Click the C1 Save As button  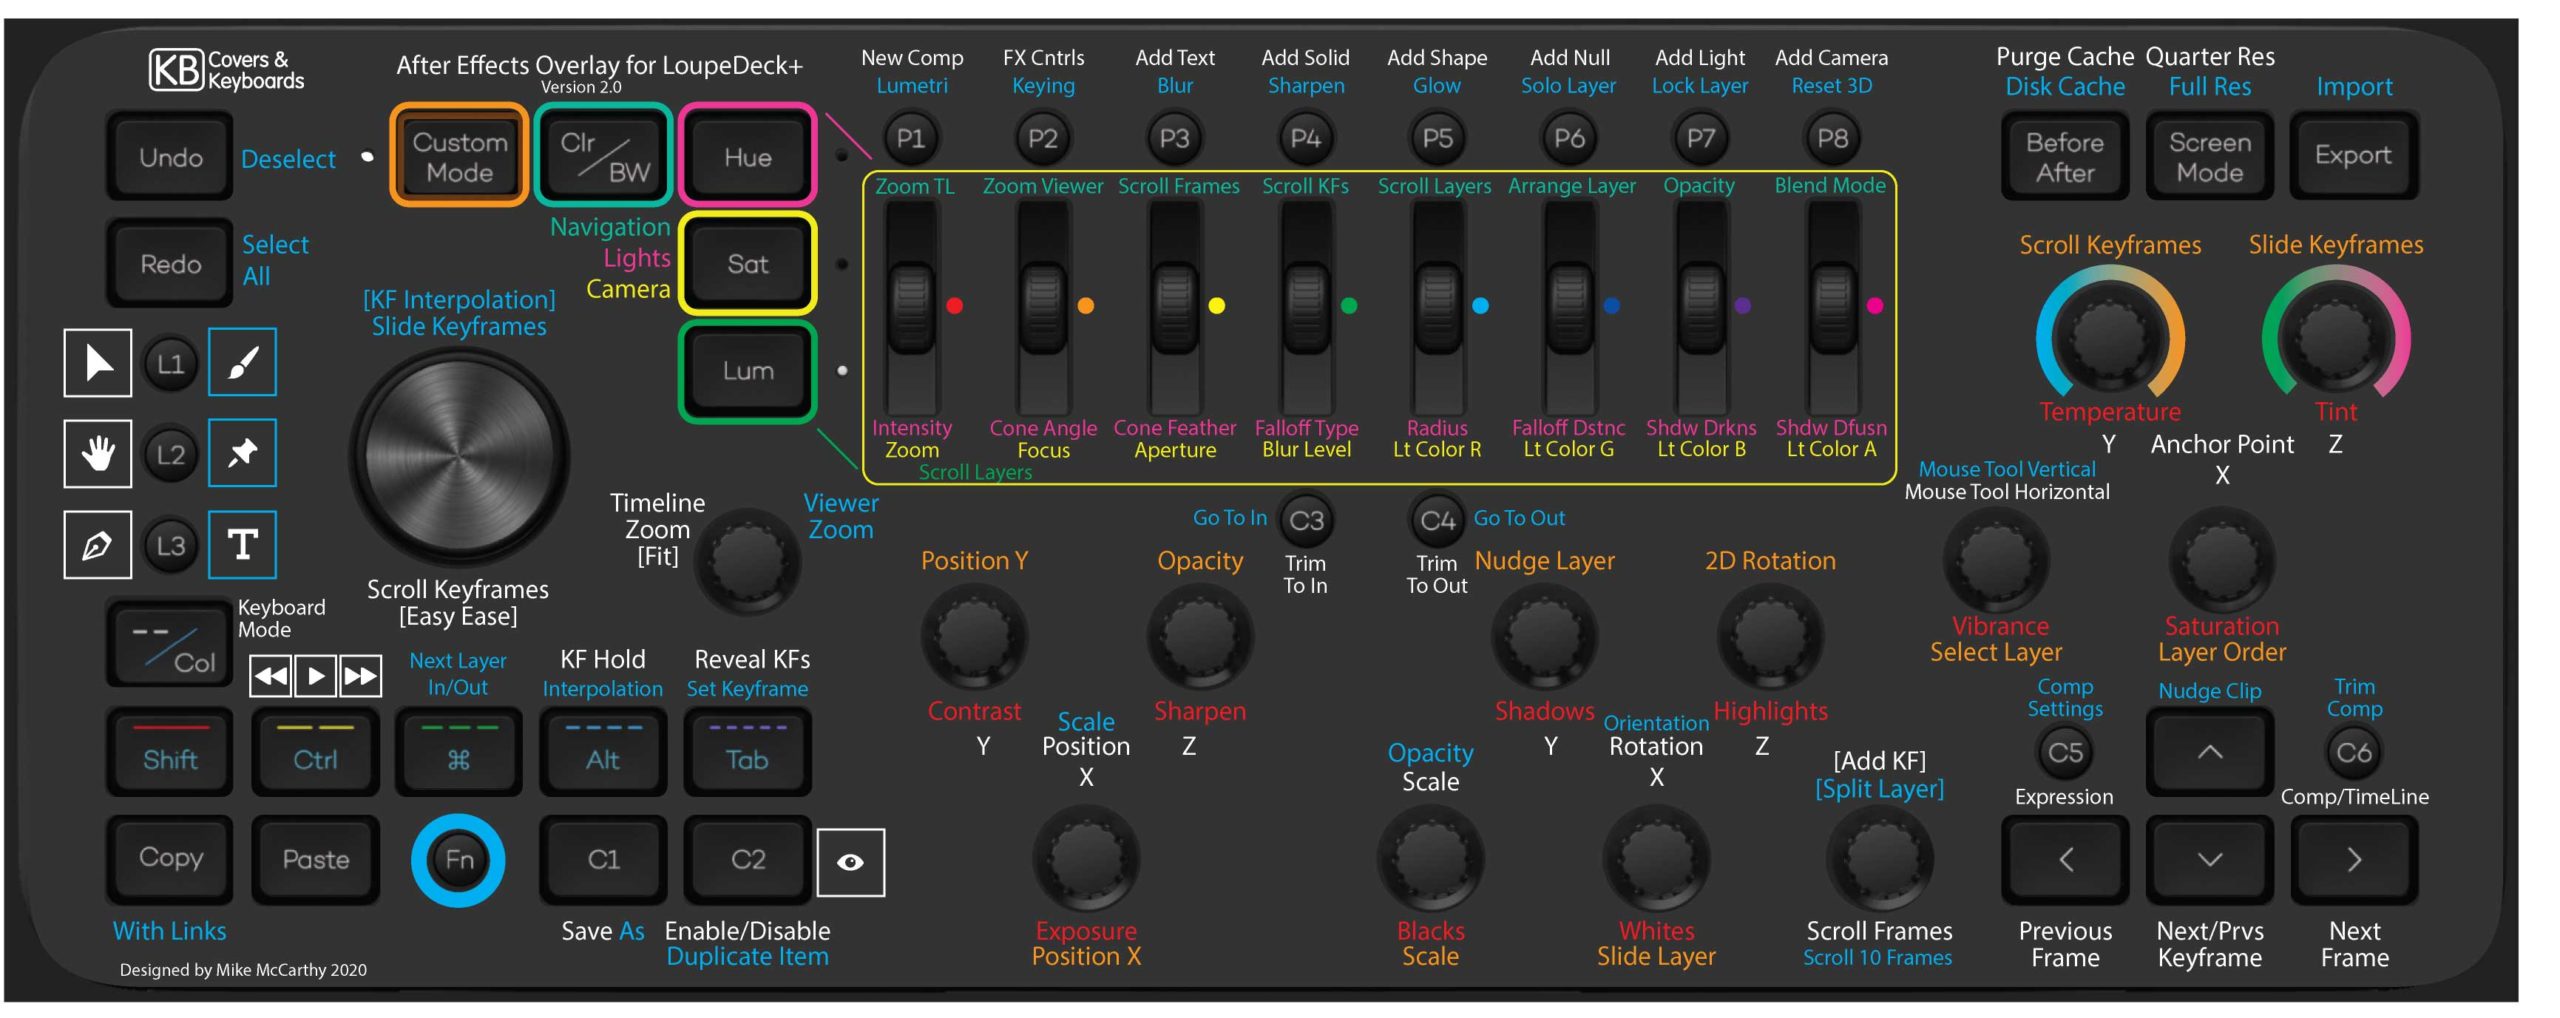point(603,859)
